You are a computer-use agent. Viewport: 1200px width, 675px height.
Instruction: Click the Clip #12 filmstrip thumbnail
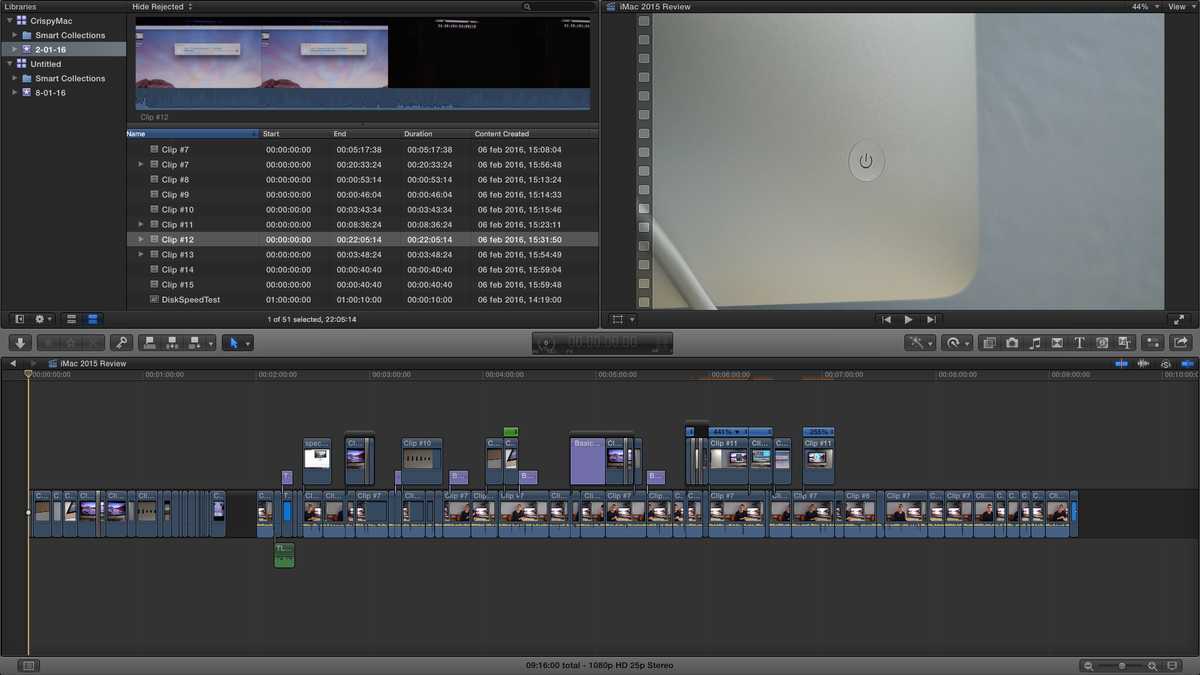click(363, 64)
